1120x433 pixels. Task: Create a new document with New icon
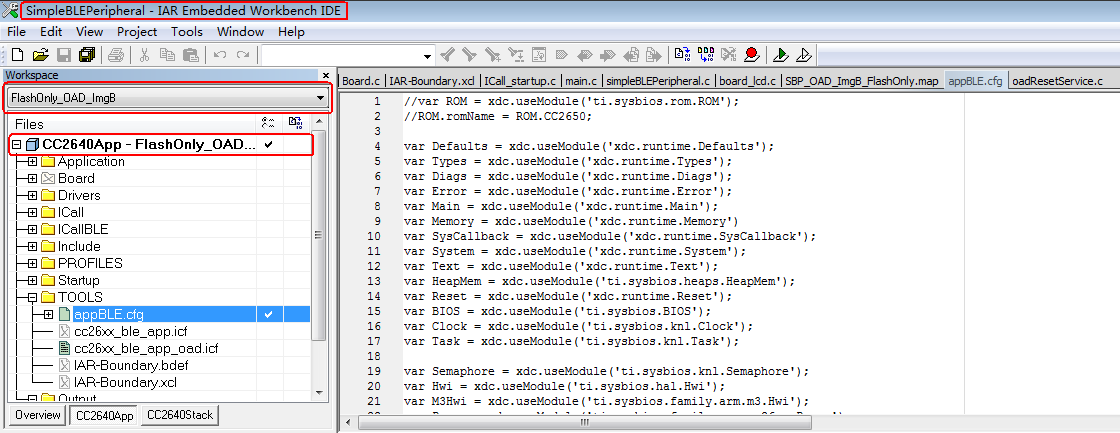point(16,55)
